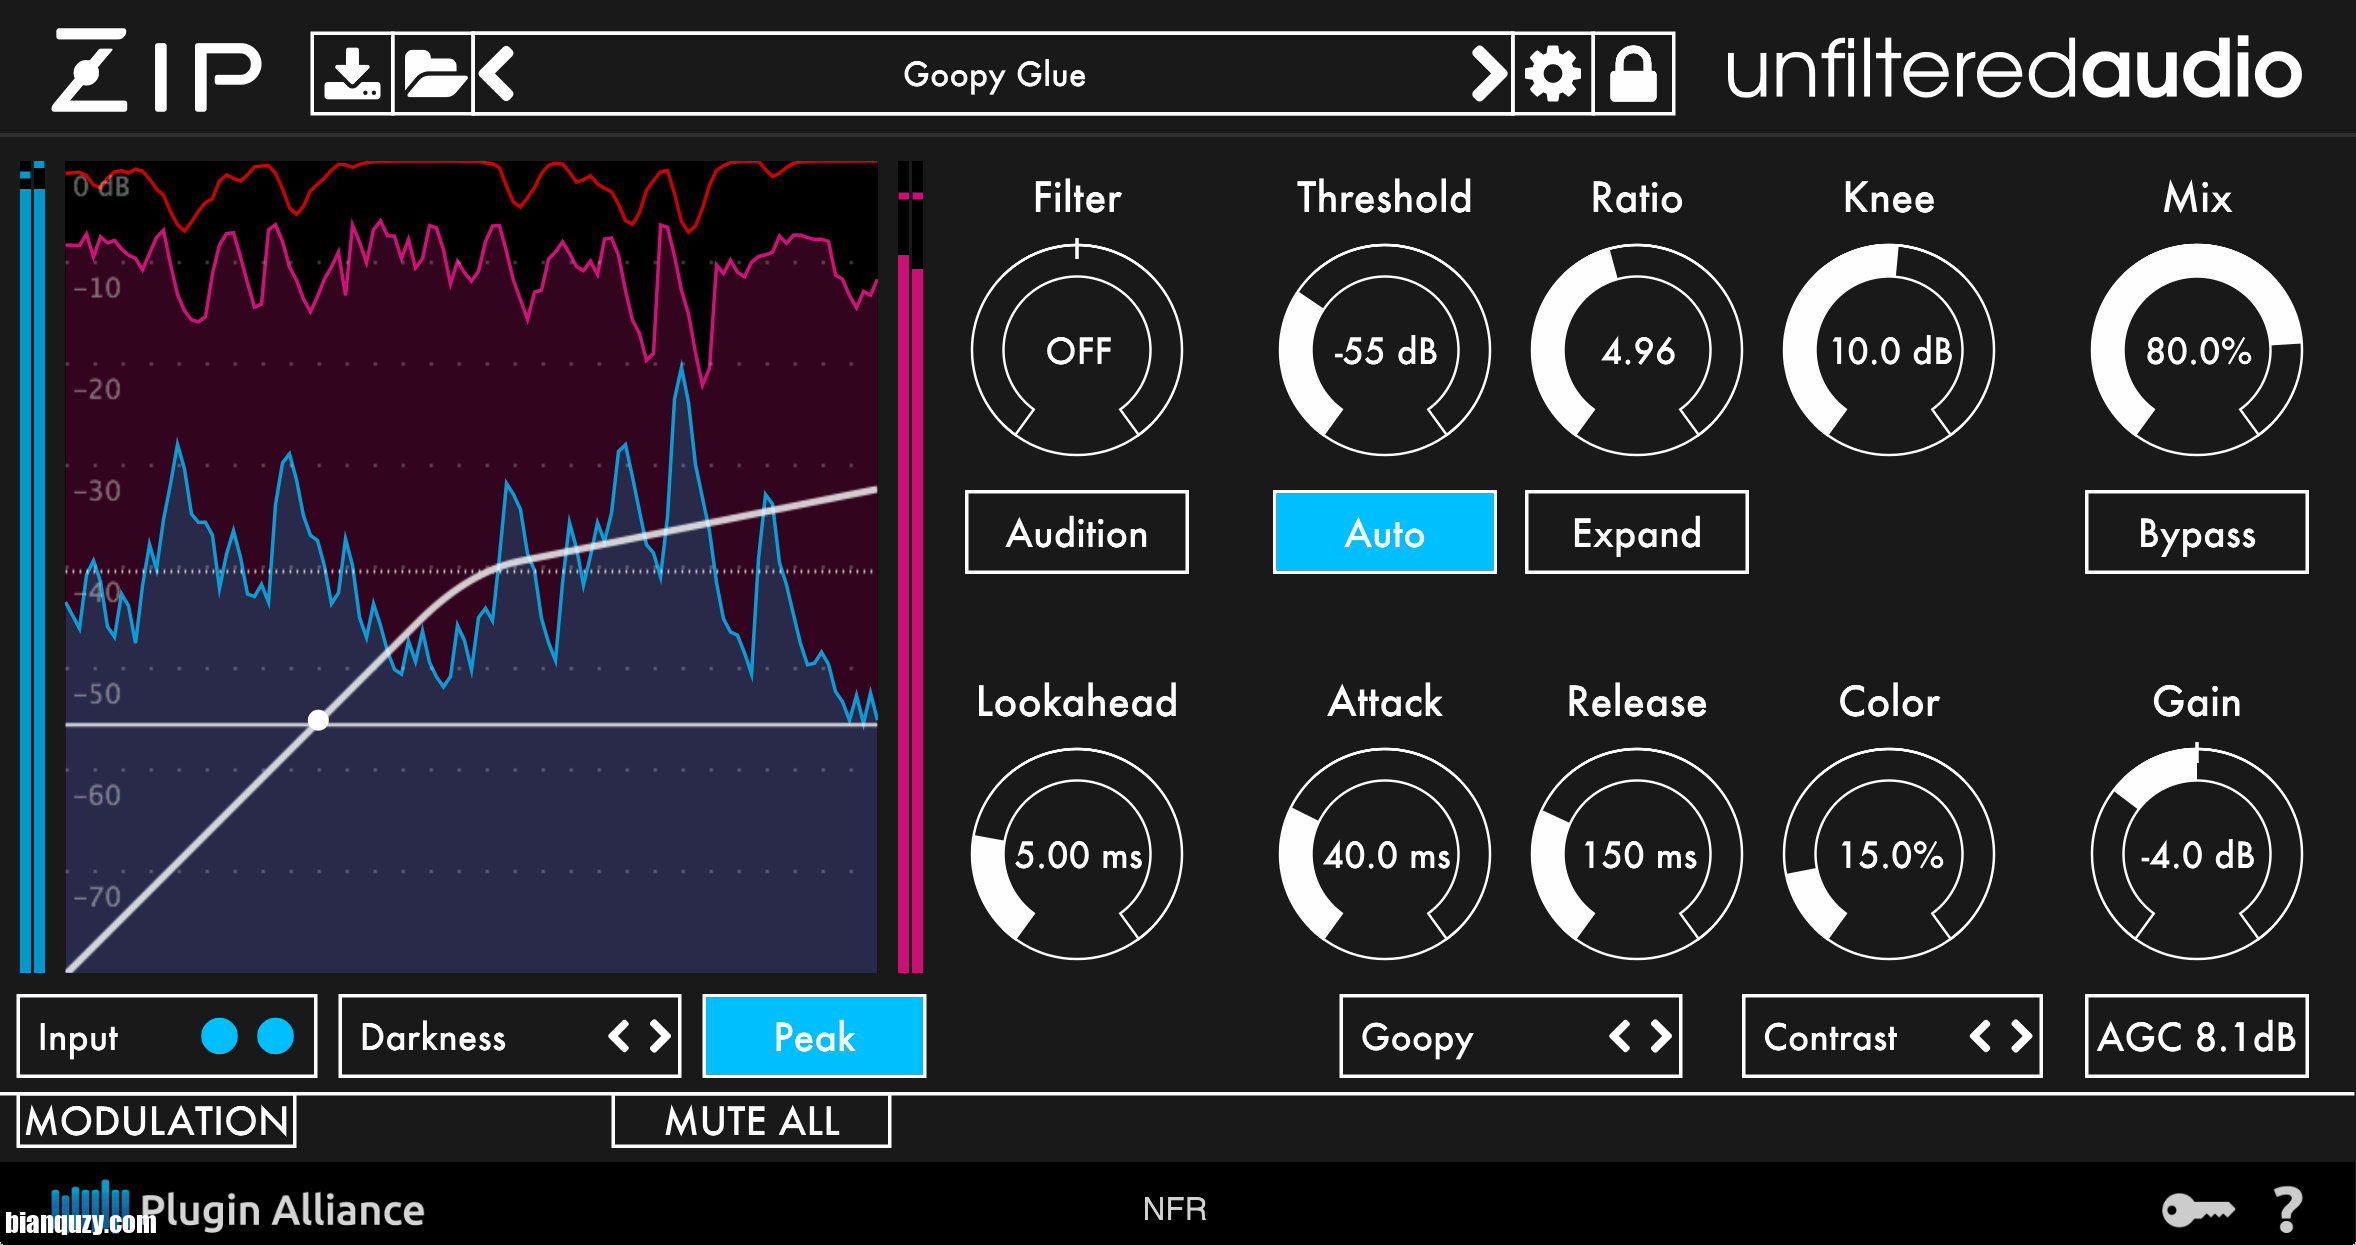The height and width of the screenshot is (1245, 2356).
Task: Toggle AGC 8.1dB button
Action: click(x=2197, y=1036)
